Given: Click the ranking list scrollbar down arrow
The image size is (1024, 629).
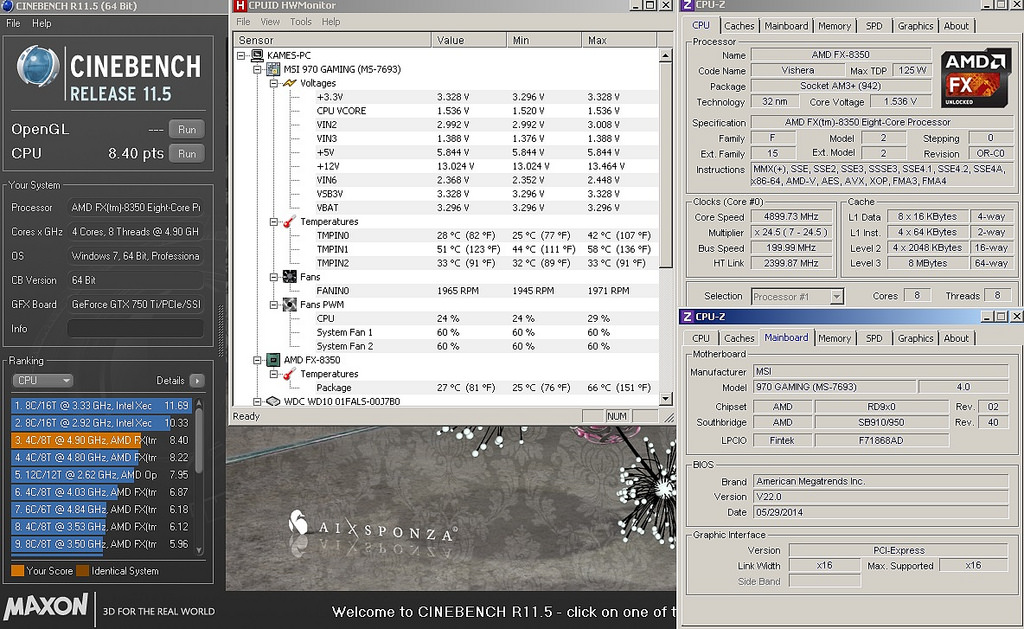Looking at the screenshot, I should [199, 551].
